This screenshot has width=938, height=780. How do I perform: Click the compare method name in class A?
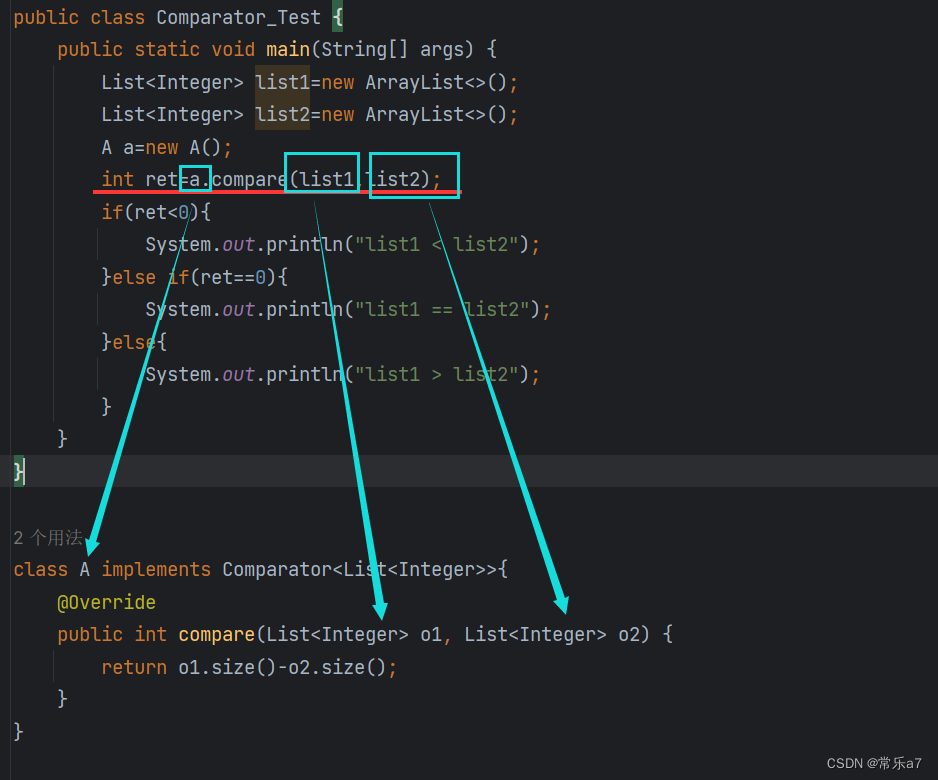(x=217, y=634)
